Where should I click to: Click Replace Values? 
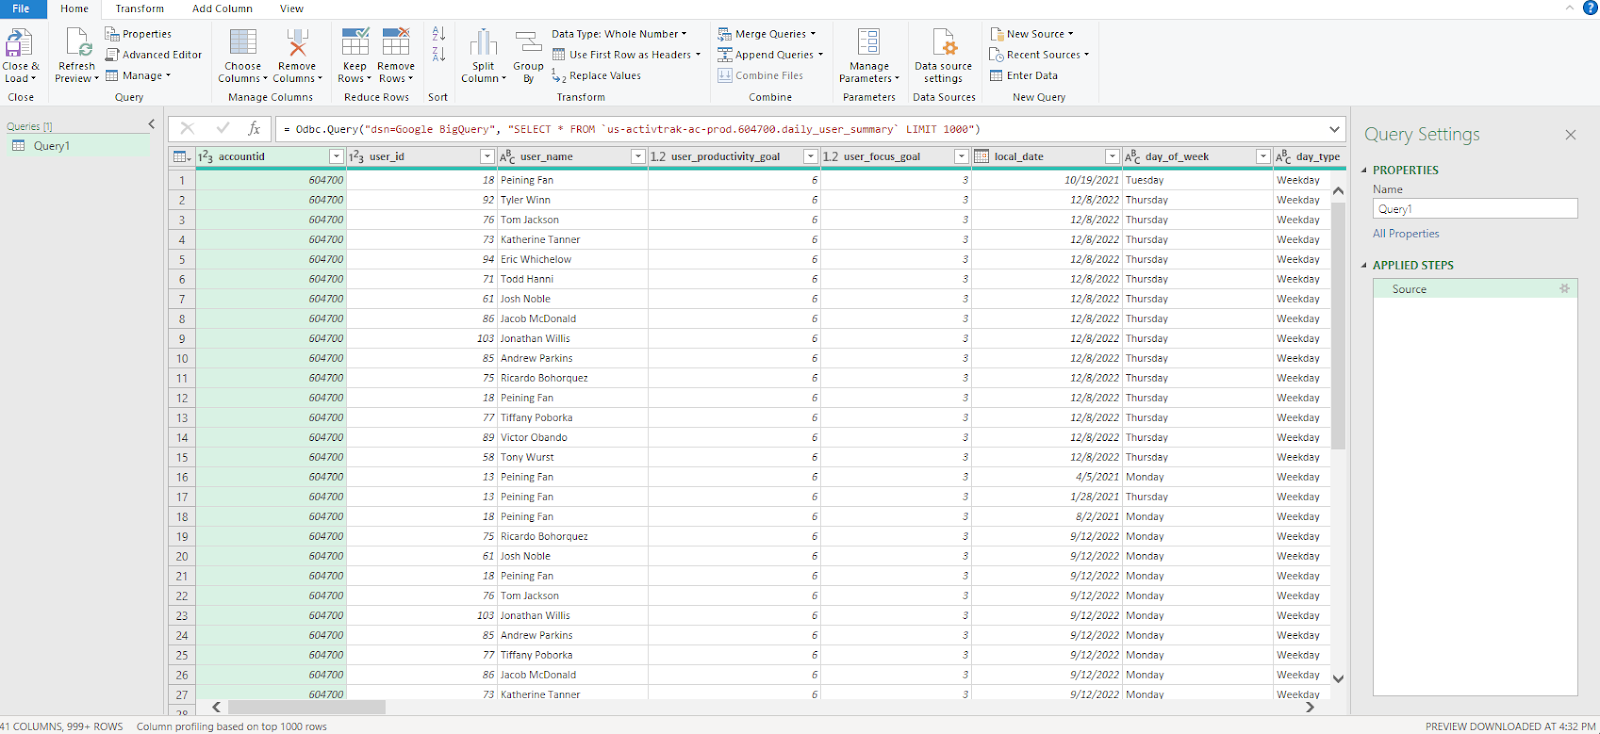(596, 76)
